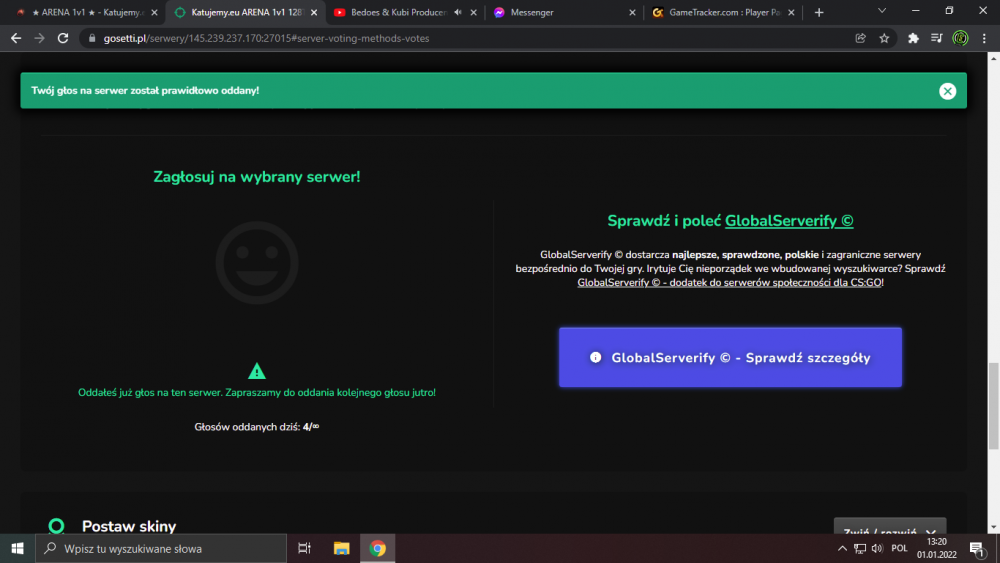Open the Chrome three-dot menu

(984, 38)
